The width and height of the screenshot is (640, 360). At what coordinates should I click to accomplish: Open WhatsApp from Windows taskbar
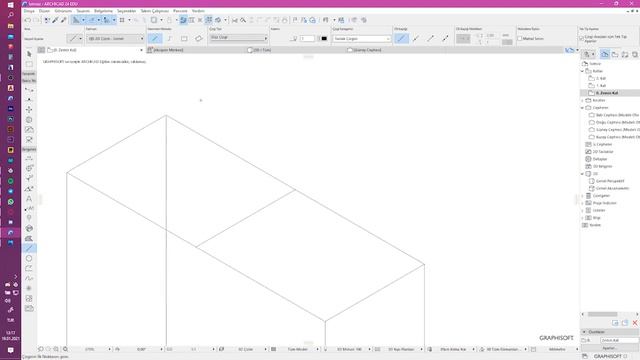pos(11,202)
